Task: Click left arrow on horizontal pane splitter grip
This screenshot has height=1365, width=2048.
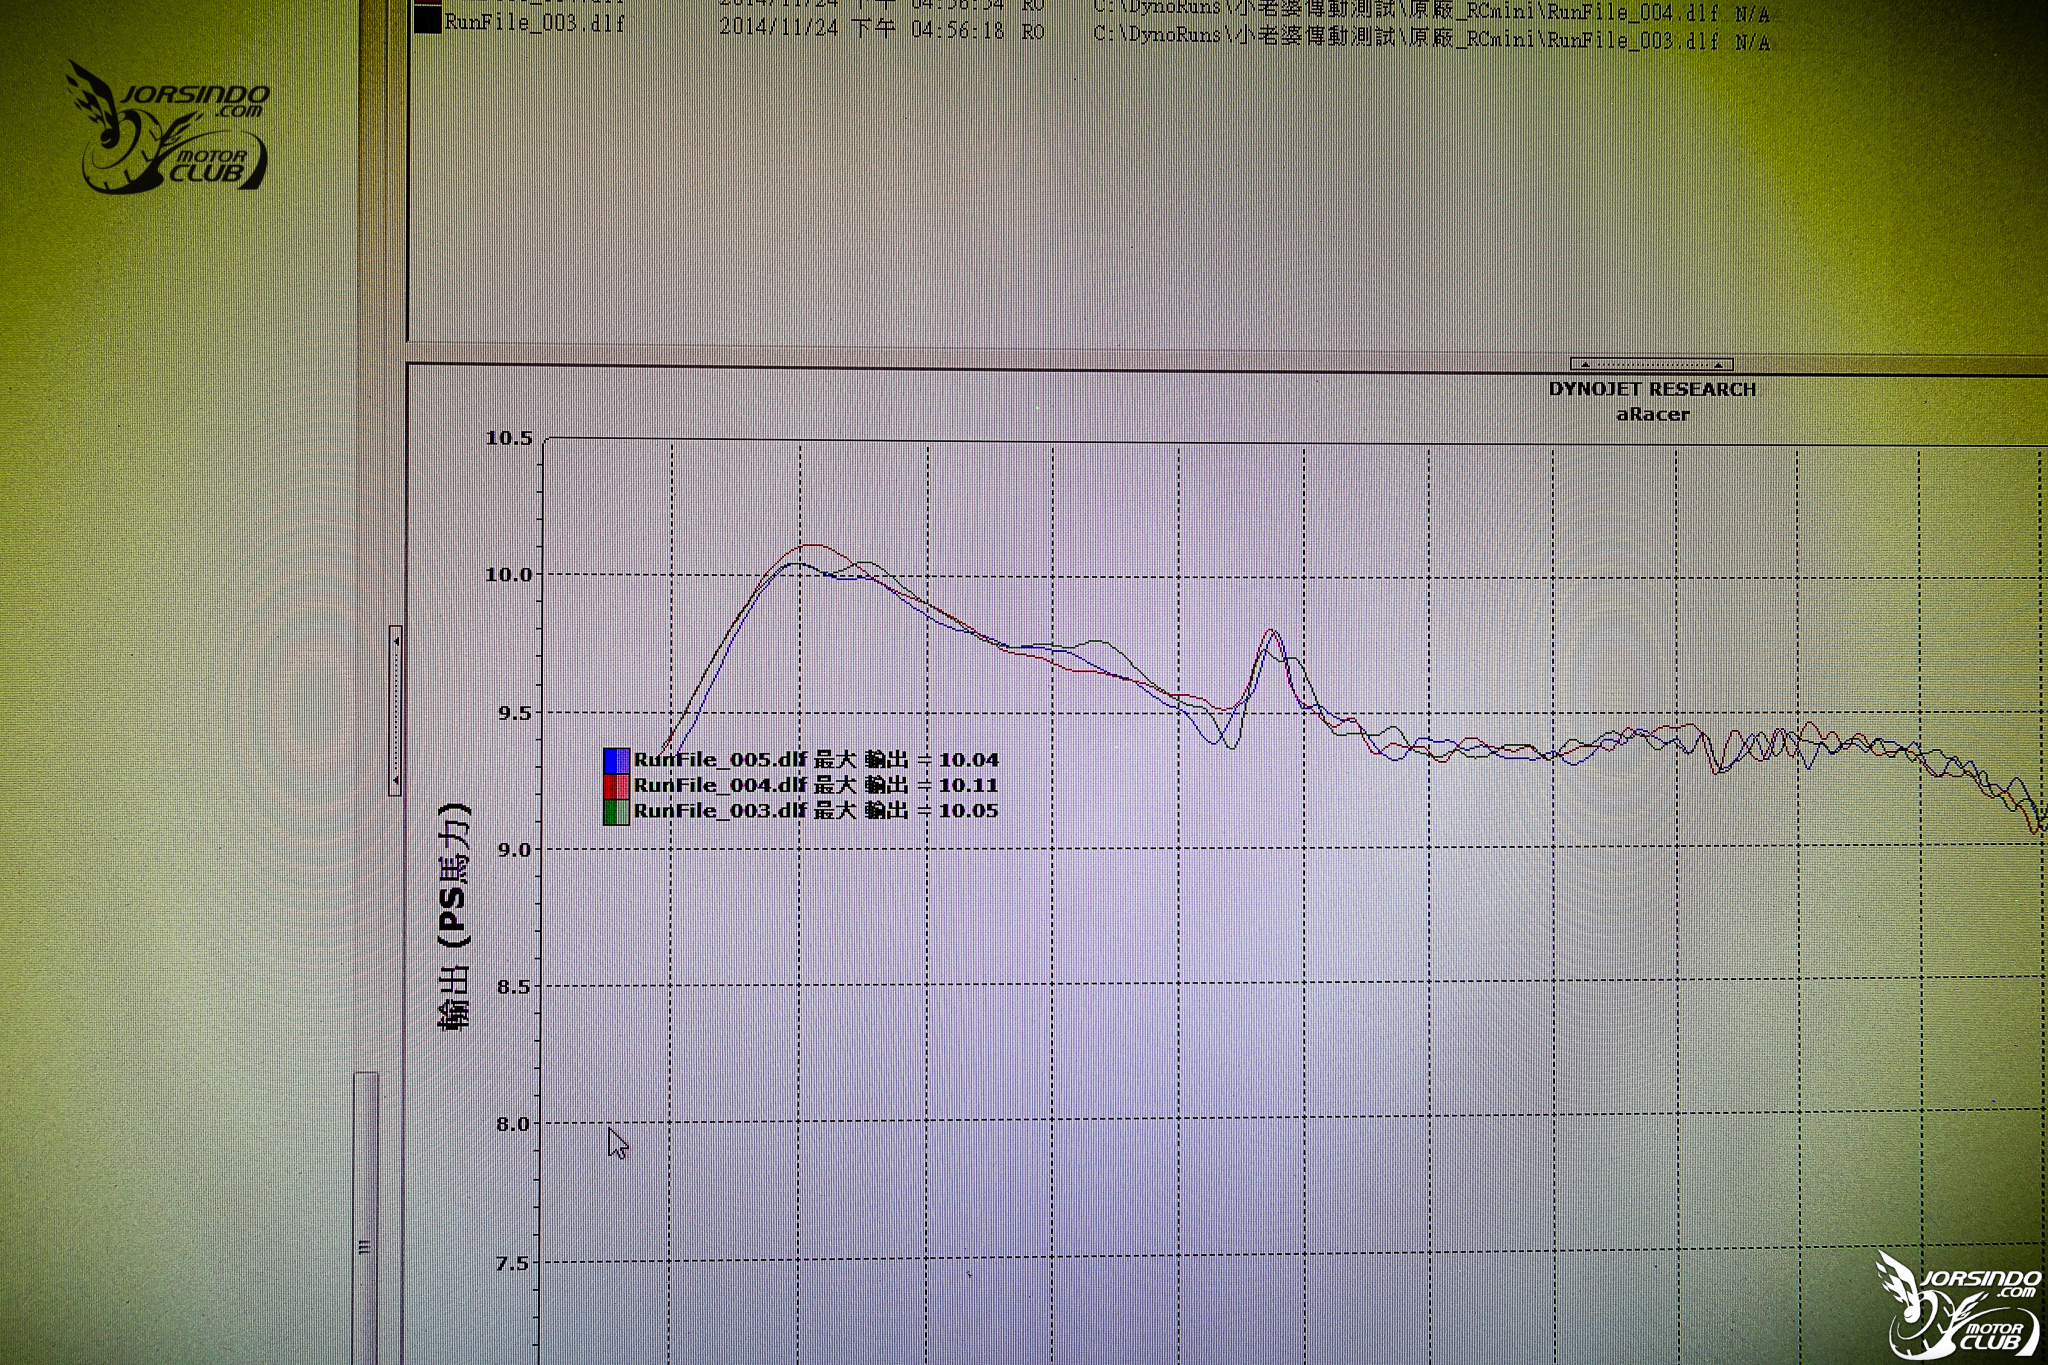Action: (1584, 364)
